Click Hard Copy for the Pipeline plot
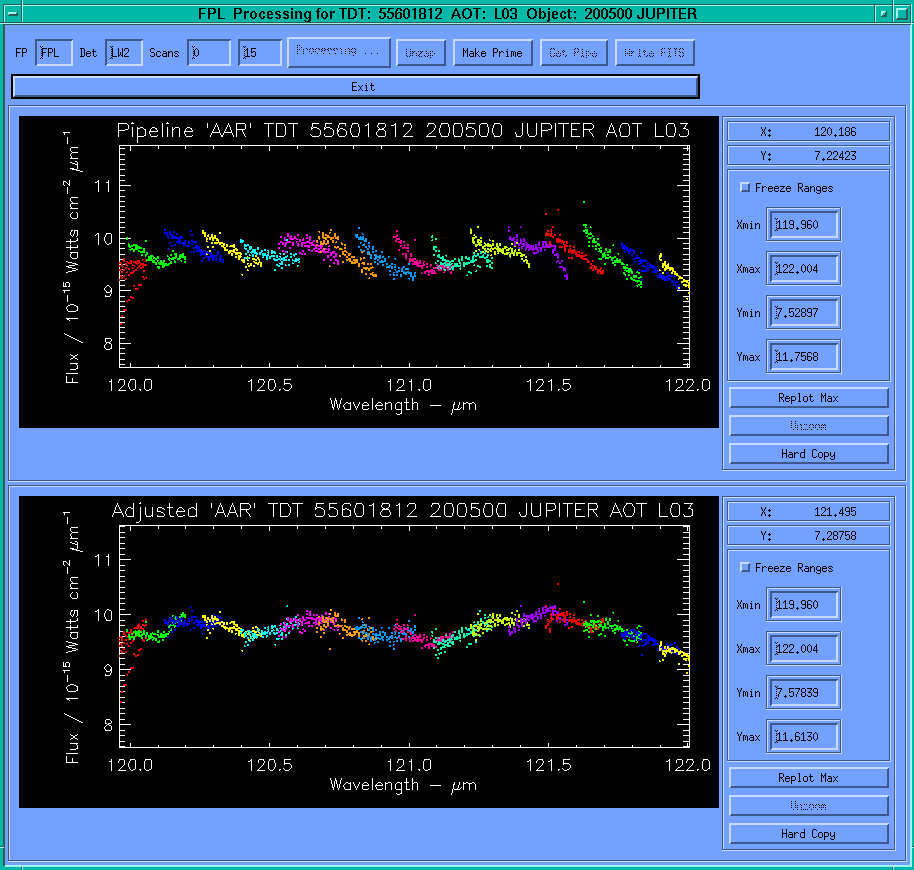The width and height of the screenshot is (914, 870). point(808,454)
